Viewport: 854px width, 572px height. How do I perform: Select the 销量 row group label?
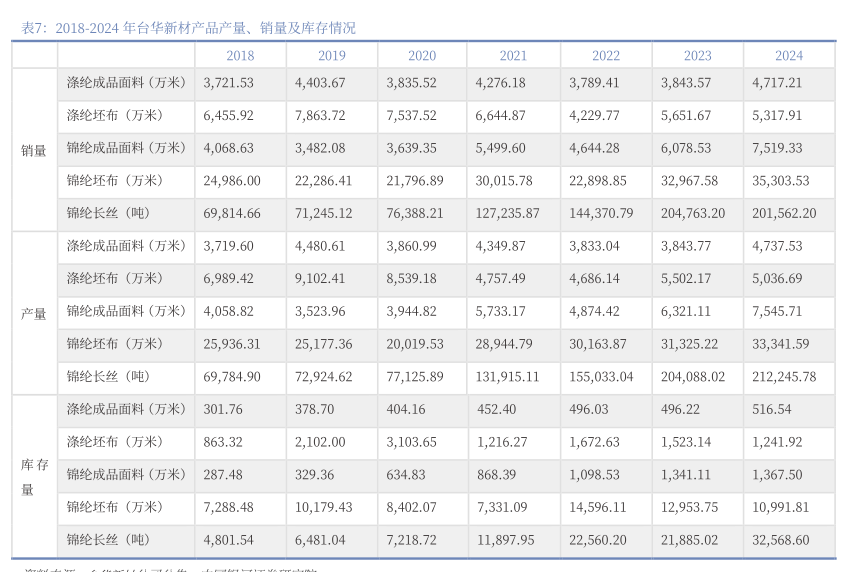34,150
